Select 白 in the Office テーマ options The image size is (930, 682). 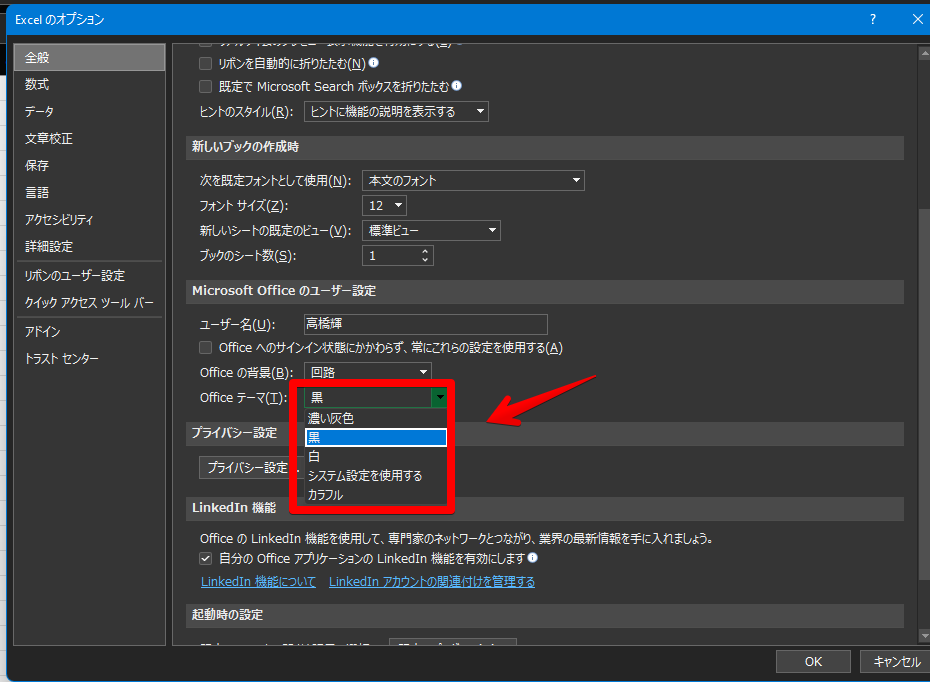click(x=376, y=456)
